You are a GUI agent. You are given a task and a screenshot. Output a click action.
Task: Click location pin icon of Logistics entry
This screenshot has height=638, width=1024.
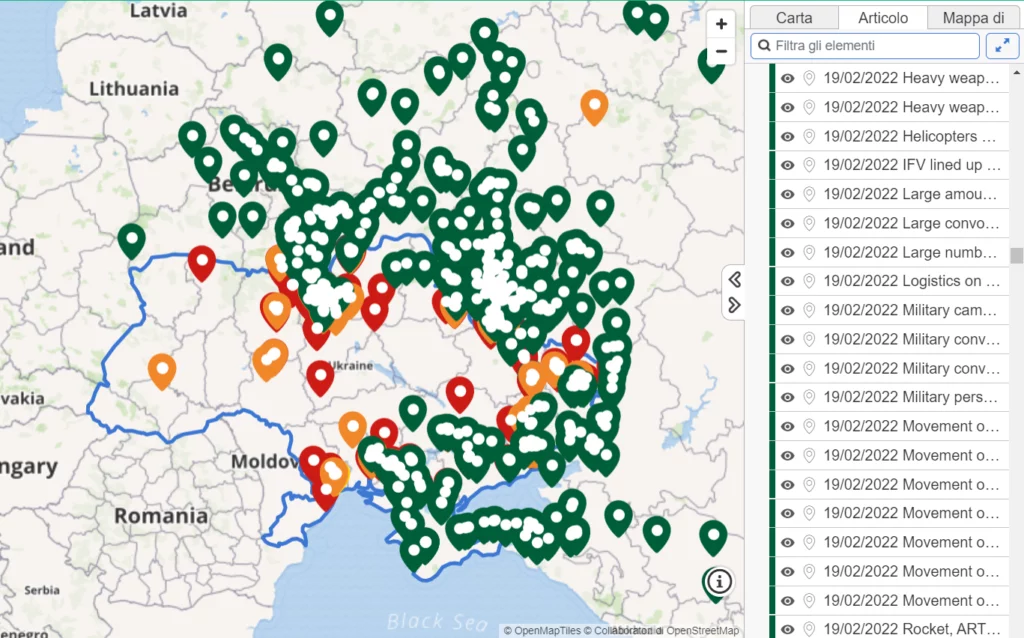(x=809, y=281)
